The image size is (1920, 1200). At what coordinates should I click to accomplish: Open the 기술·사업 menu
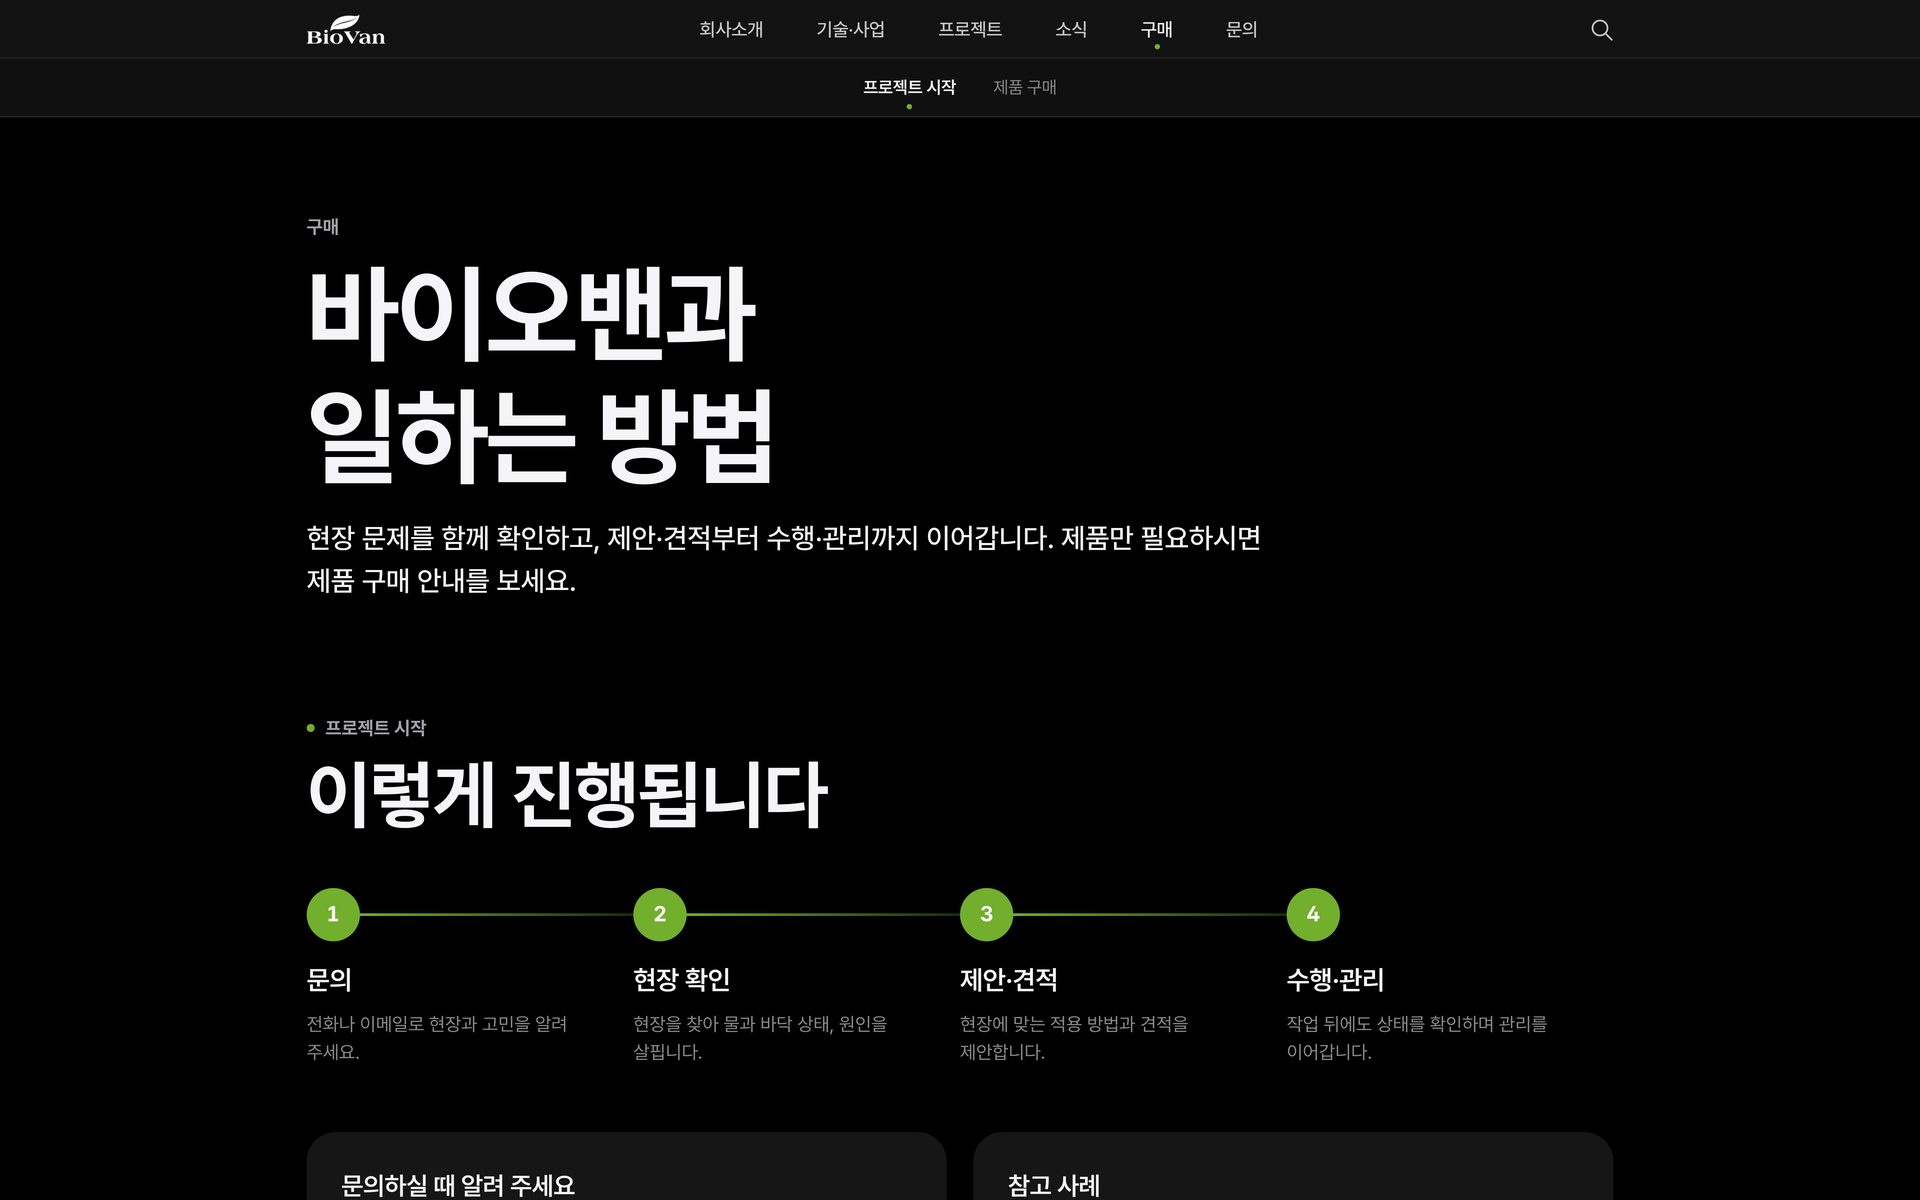point(850,30)
